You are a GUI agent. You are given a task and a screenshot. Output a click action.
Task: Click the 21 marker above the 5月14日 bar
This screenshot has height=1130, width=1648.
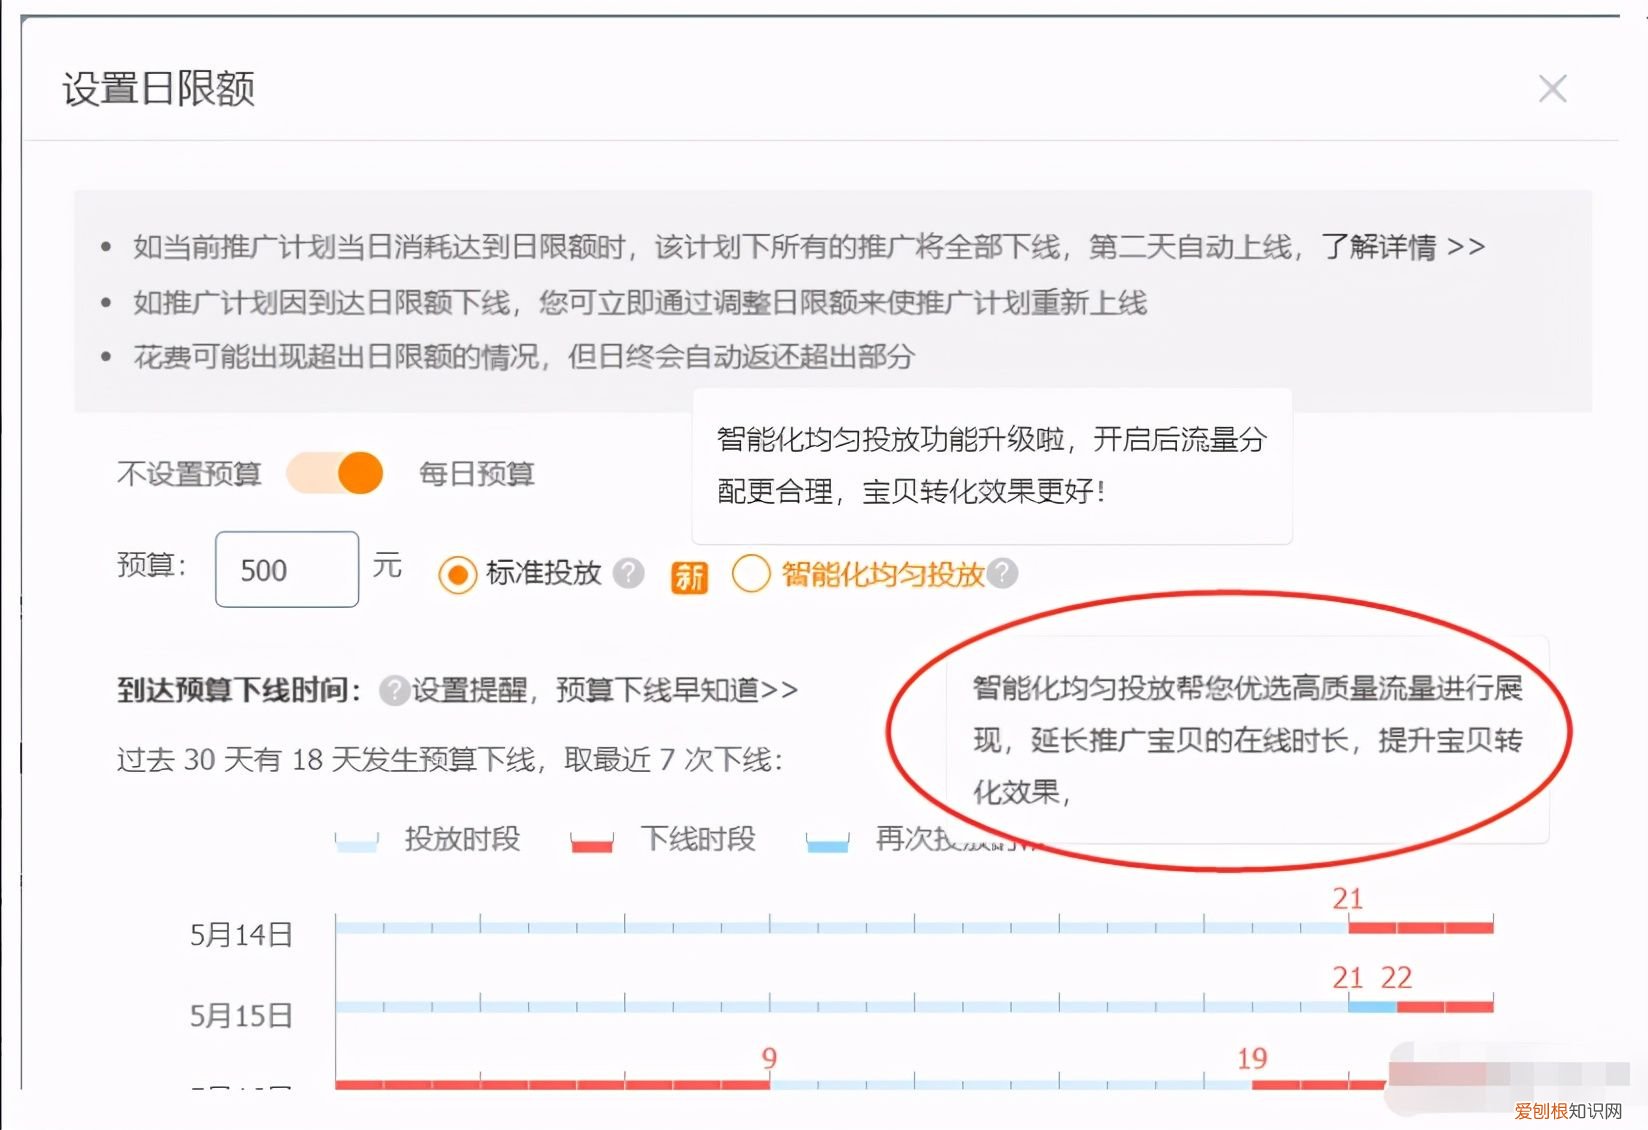(1349, 897)
